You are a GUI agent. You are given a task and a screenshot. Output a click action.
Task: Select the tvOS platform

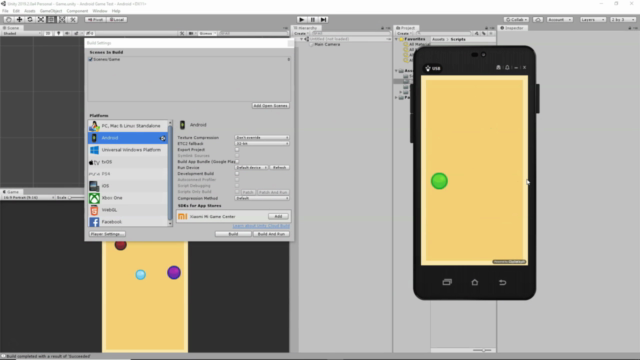point(128,162)
